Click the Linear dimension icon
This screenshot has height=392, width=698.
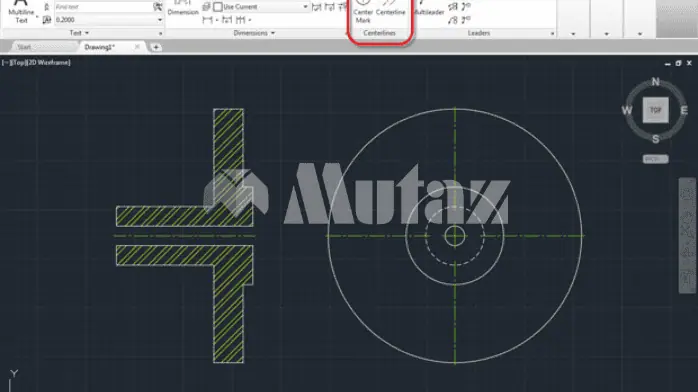coord(207,20)
